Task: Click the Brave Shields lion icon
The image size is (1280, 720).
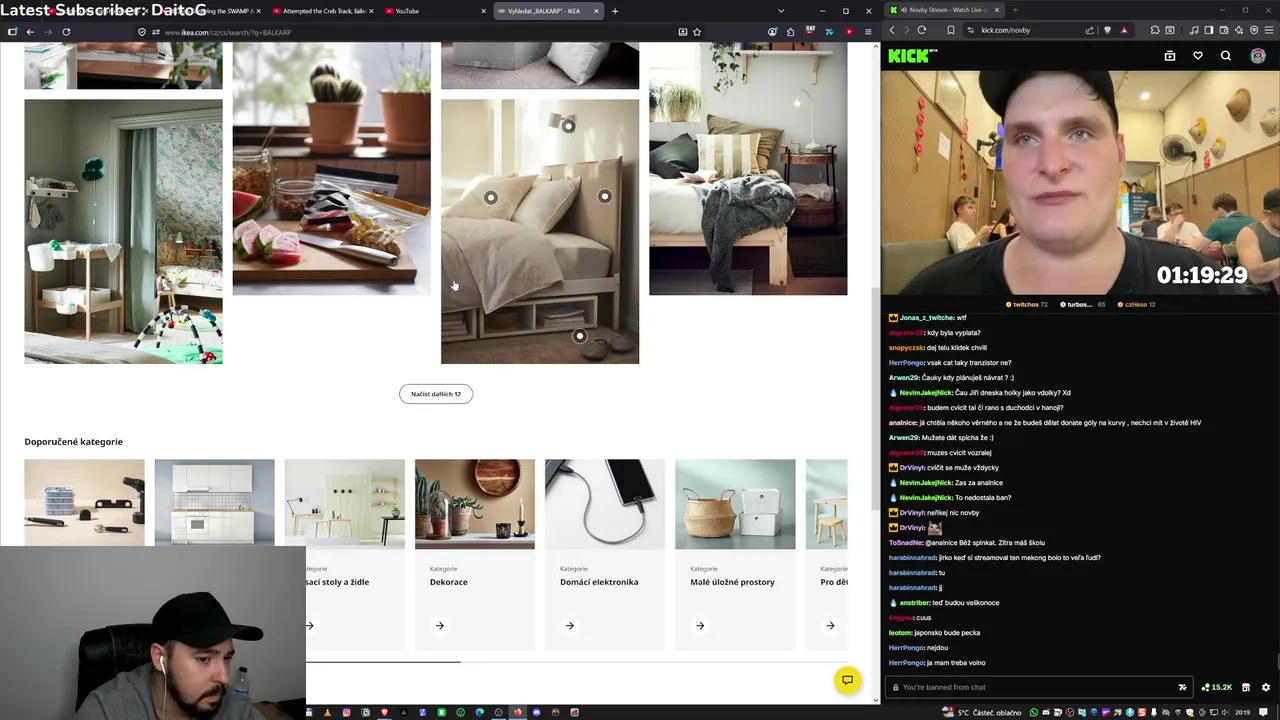Action: pos(1107,30)
